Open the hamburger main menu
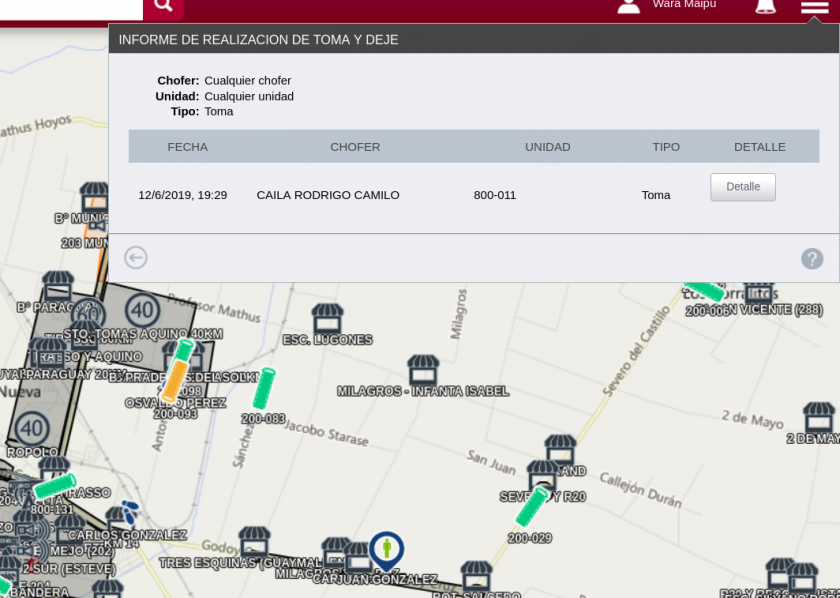840x598 pixels. pos(814,8)
